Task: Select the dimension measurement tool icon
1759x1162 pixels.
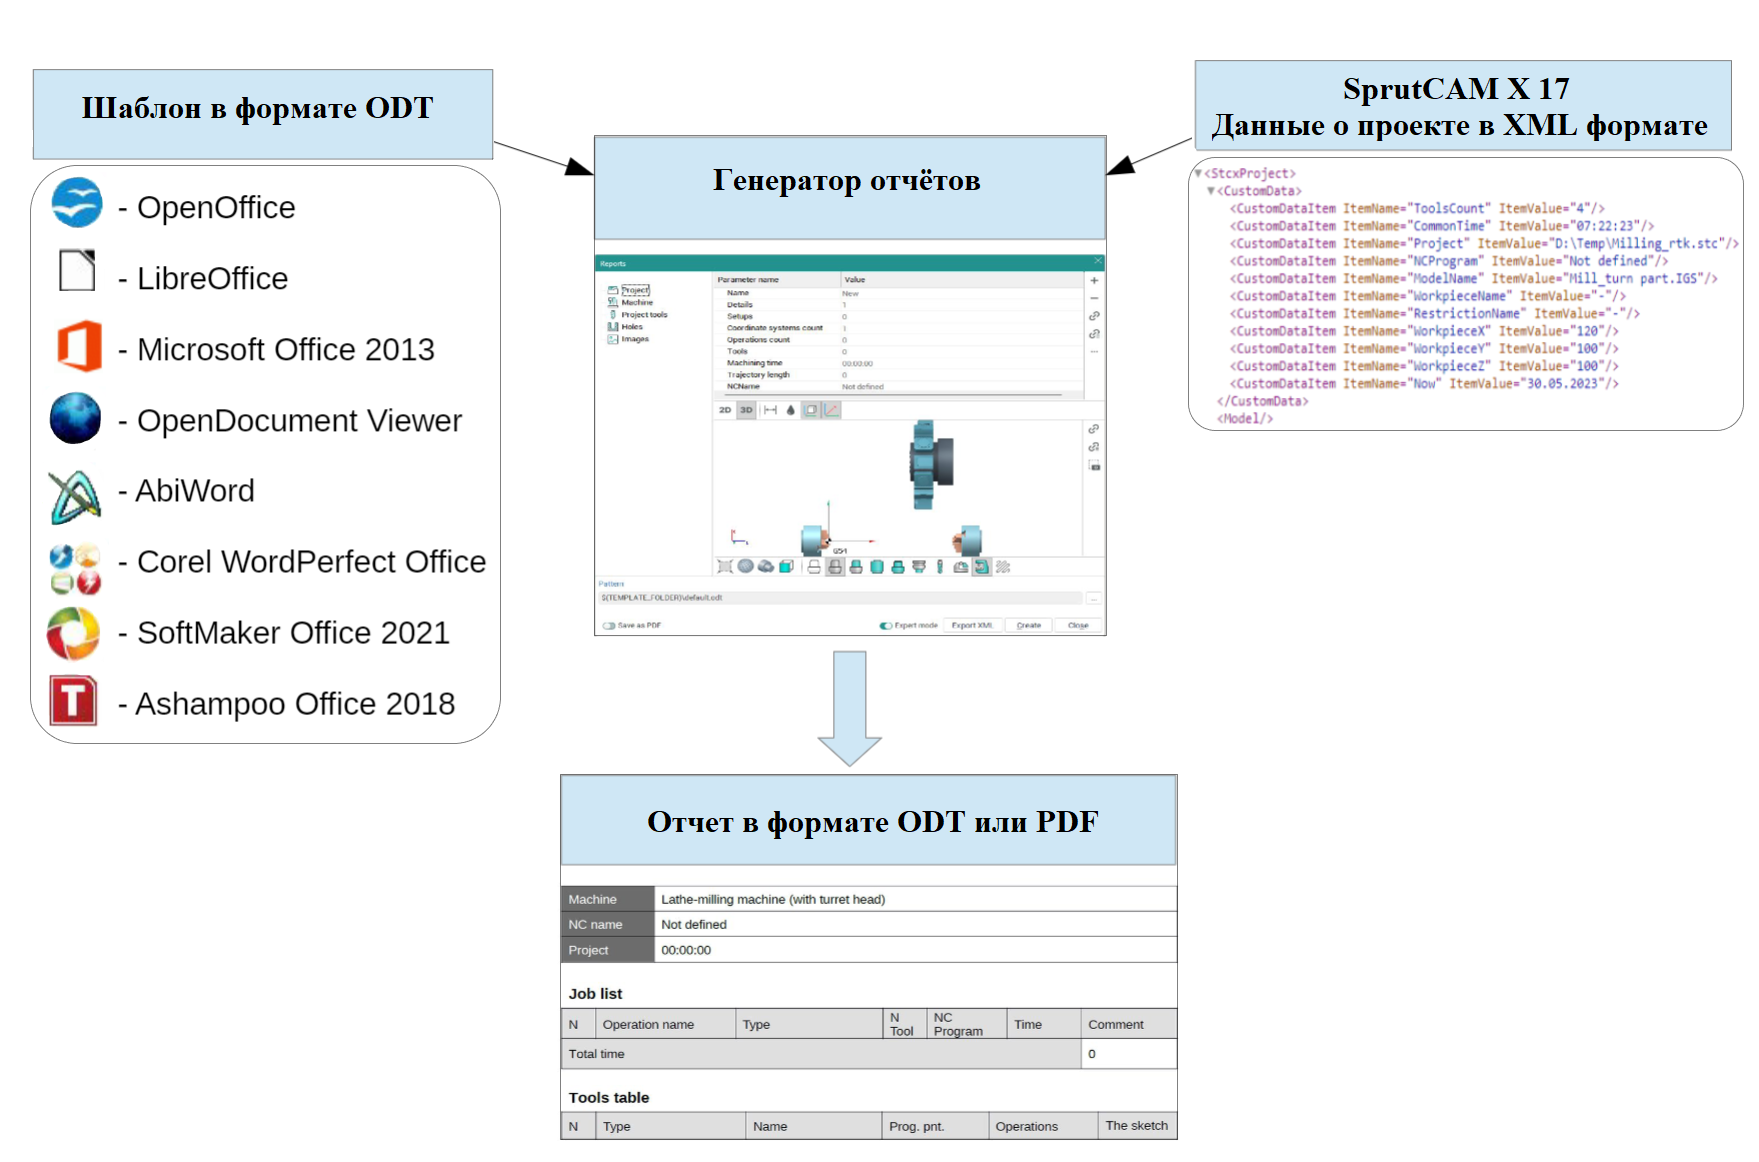Action: coord(770,410)
